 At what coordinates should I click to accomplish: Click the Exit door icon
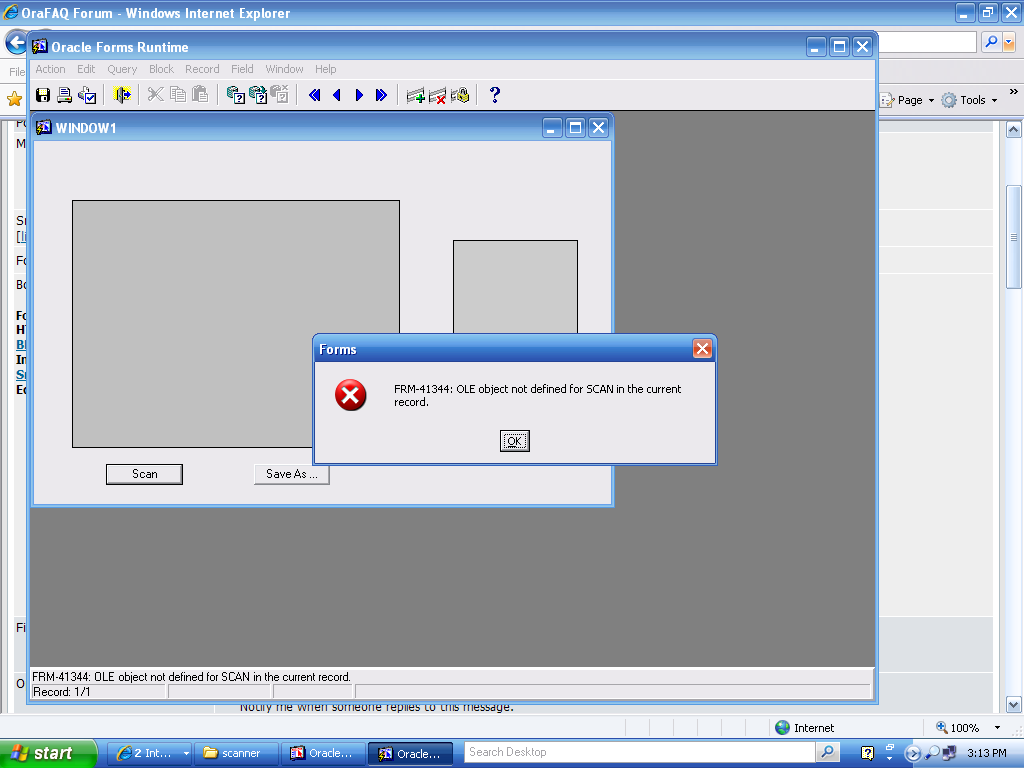122,95
